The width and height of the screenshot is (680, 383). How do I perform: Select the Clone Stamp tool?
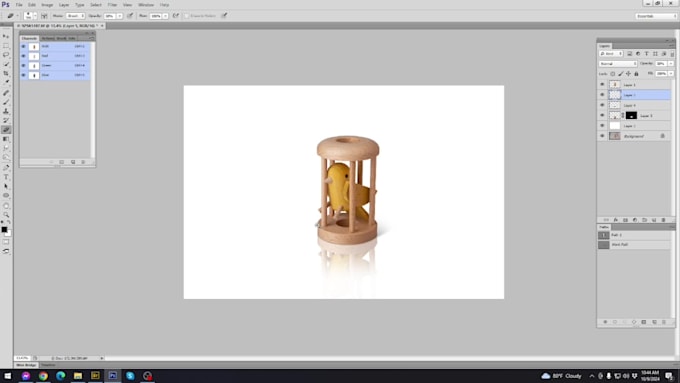click(x=6, y=111)
